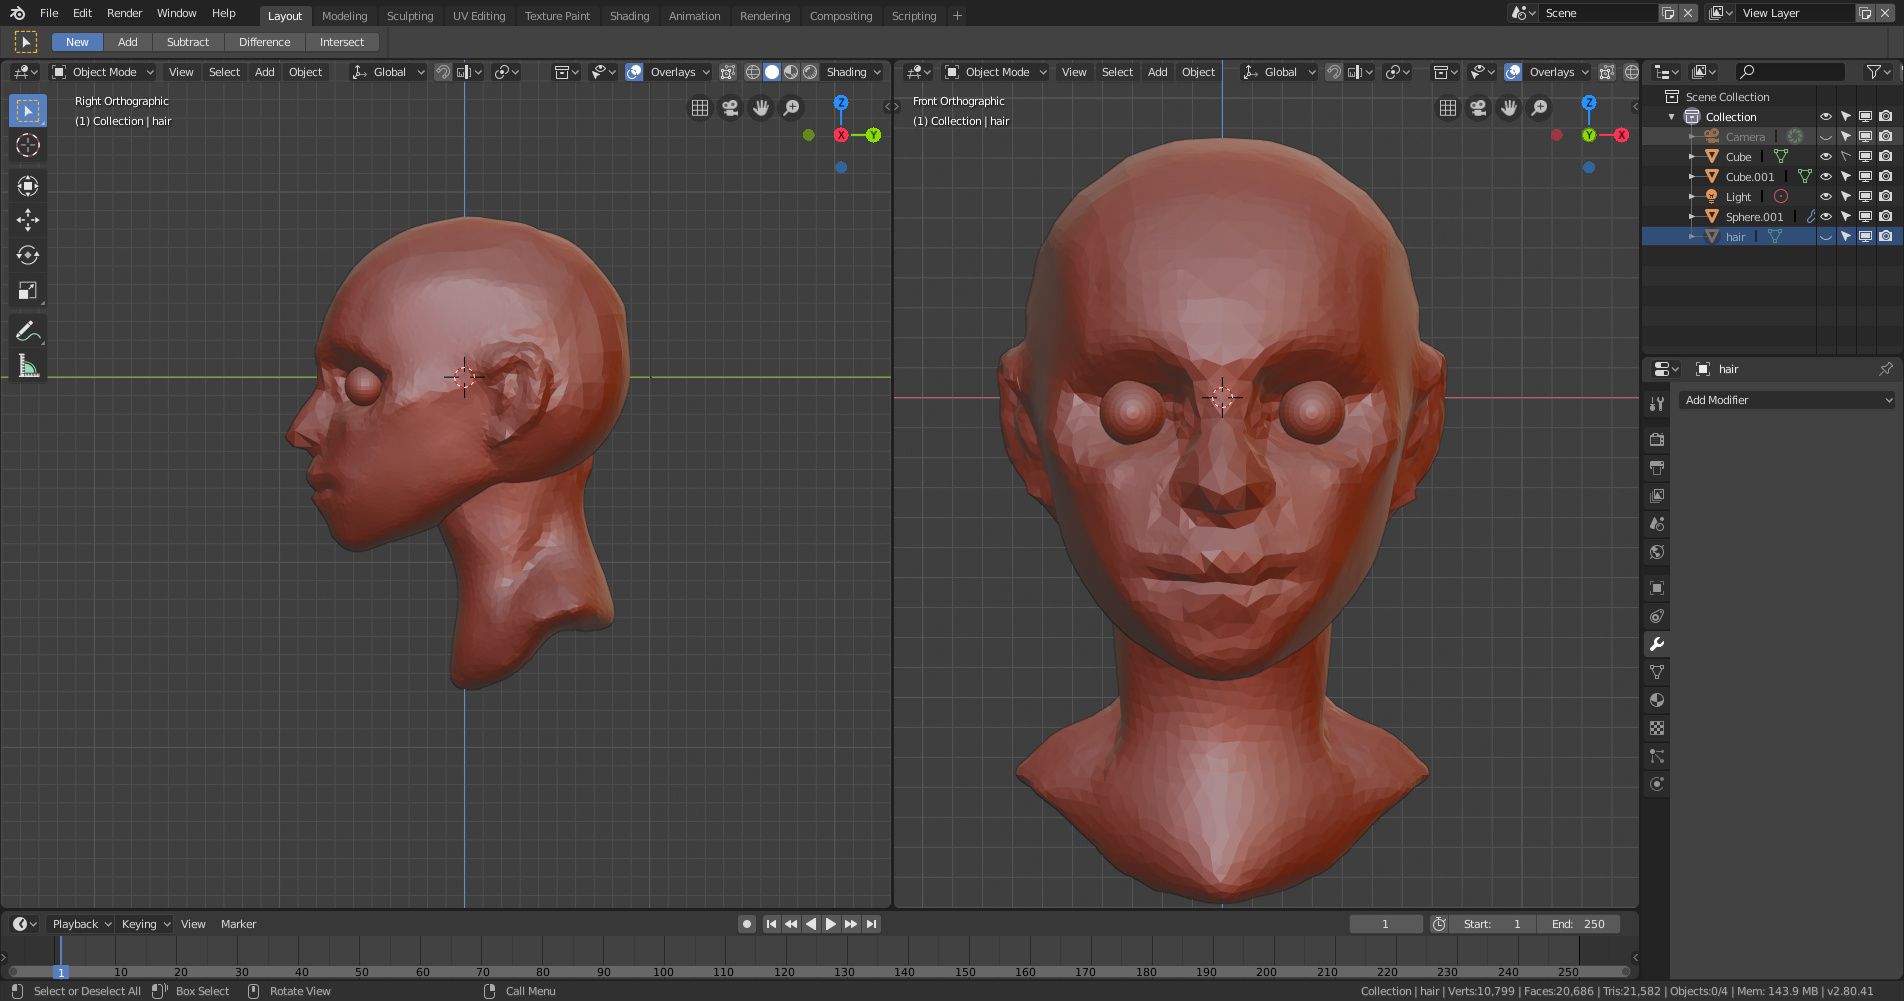Open the Object properties tab
Image resolution: width=1904 pixels, height=1001 pixels.
coord(1657,588)
